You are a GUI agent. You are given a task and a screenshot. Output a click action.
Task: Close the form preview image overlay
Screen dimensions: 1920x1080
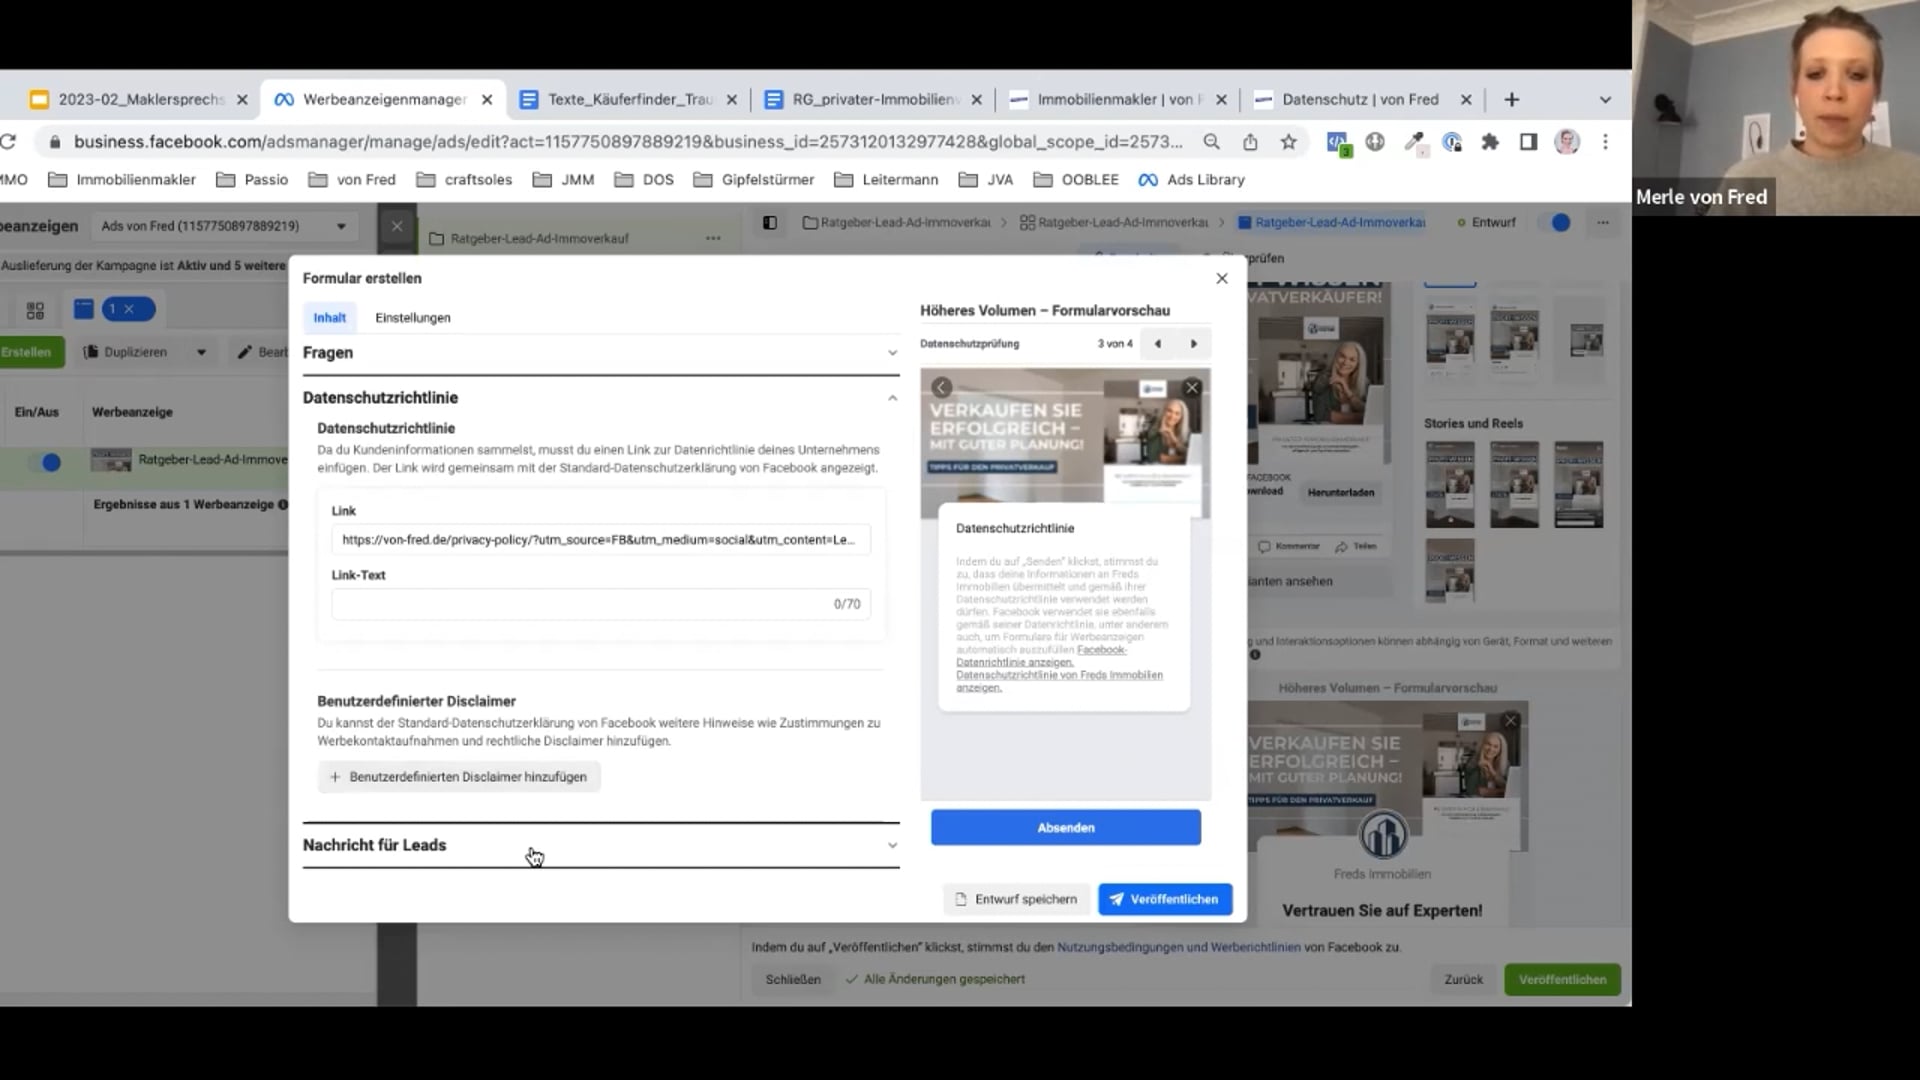1191,388
